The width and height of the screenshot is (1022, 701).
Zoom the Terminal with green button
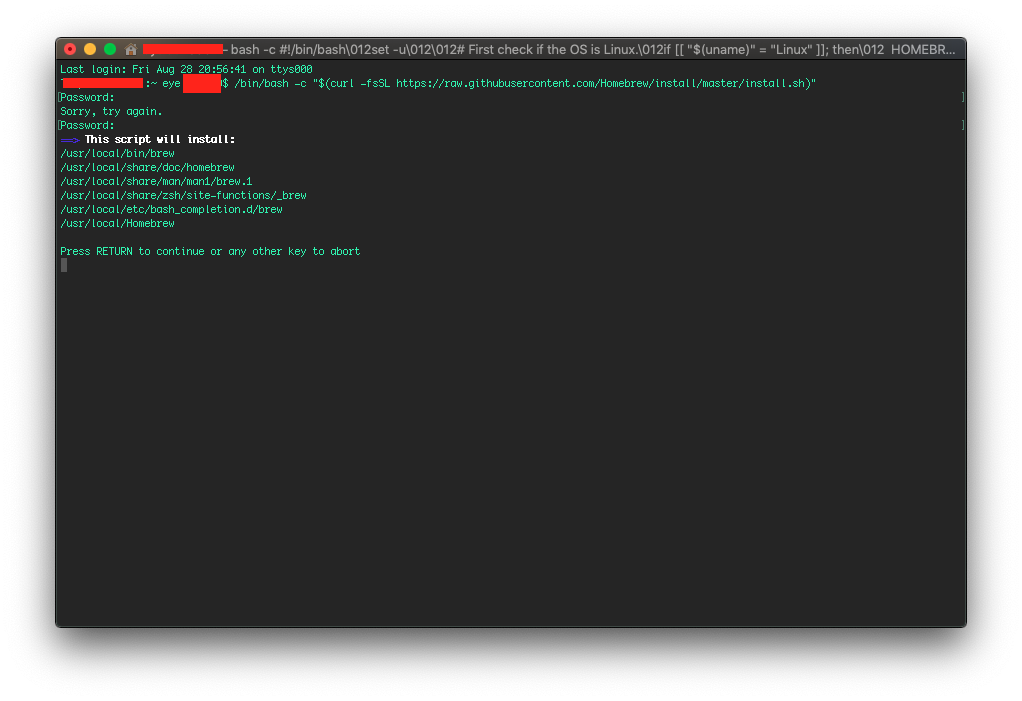tap(110, 49)
